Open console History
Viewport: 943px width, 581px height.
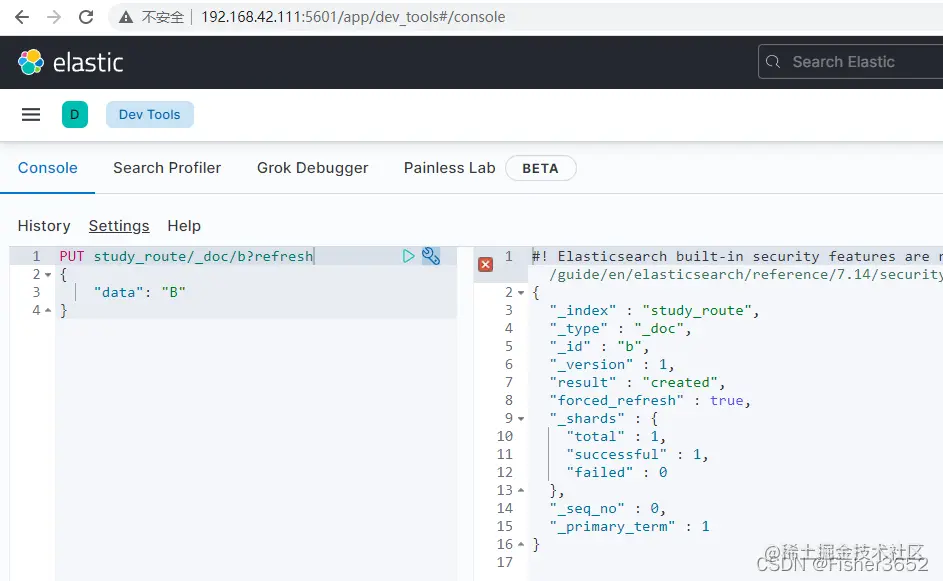[44, 226]
